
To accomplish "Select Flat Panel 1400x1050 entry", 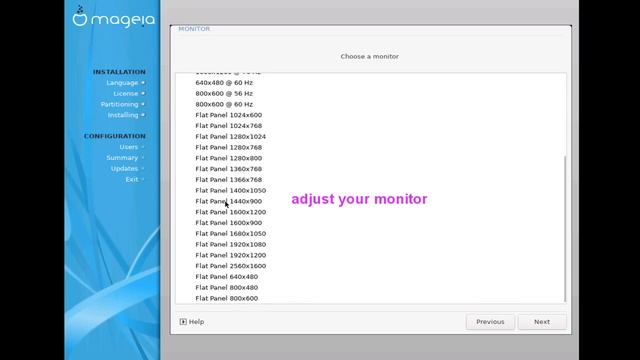I will coord(231,191).
